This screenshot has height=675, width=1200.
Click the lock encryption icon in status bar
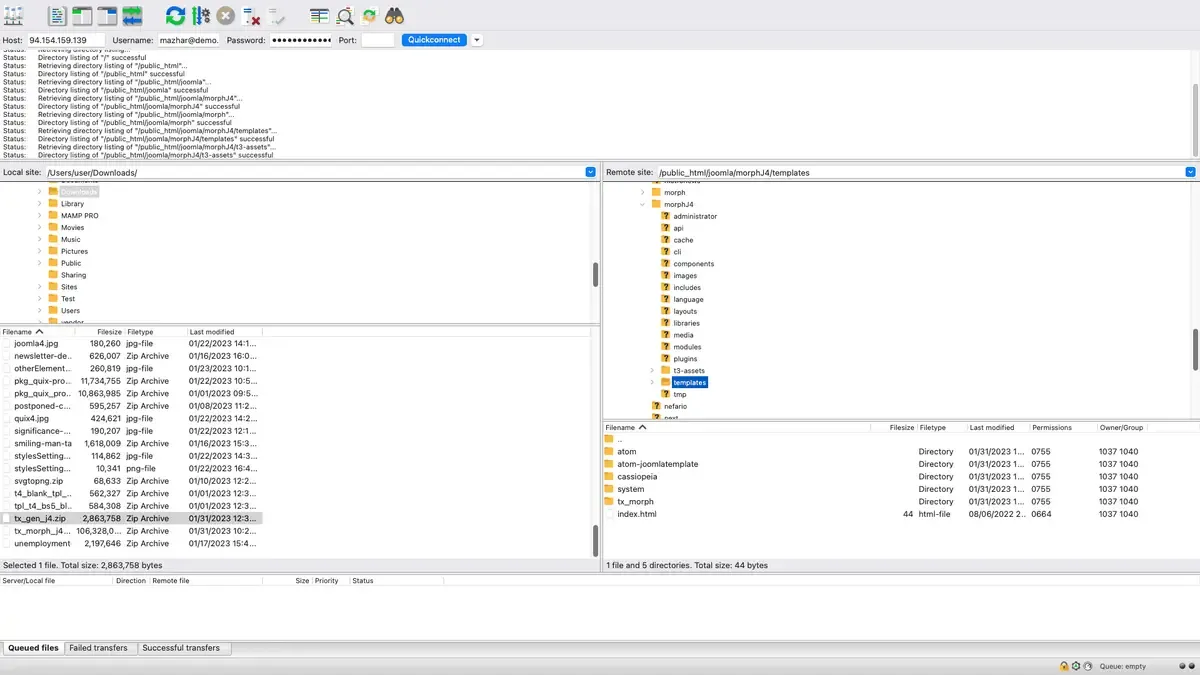pyautogui.click(x=1064, y=666)
